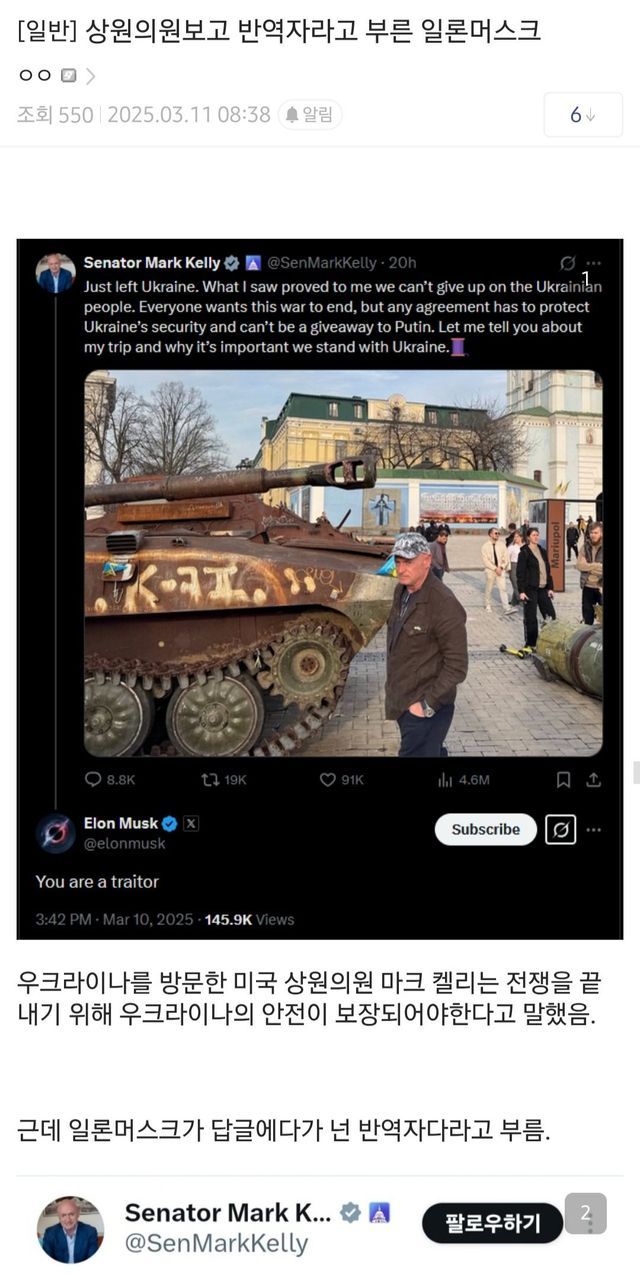The height and width of the screenshot is (1280, 640).
Task: Open the tank photo in the tweet
Action: coord(343,562)
